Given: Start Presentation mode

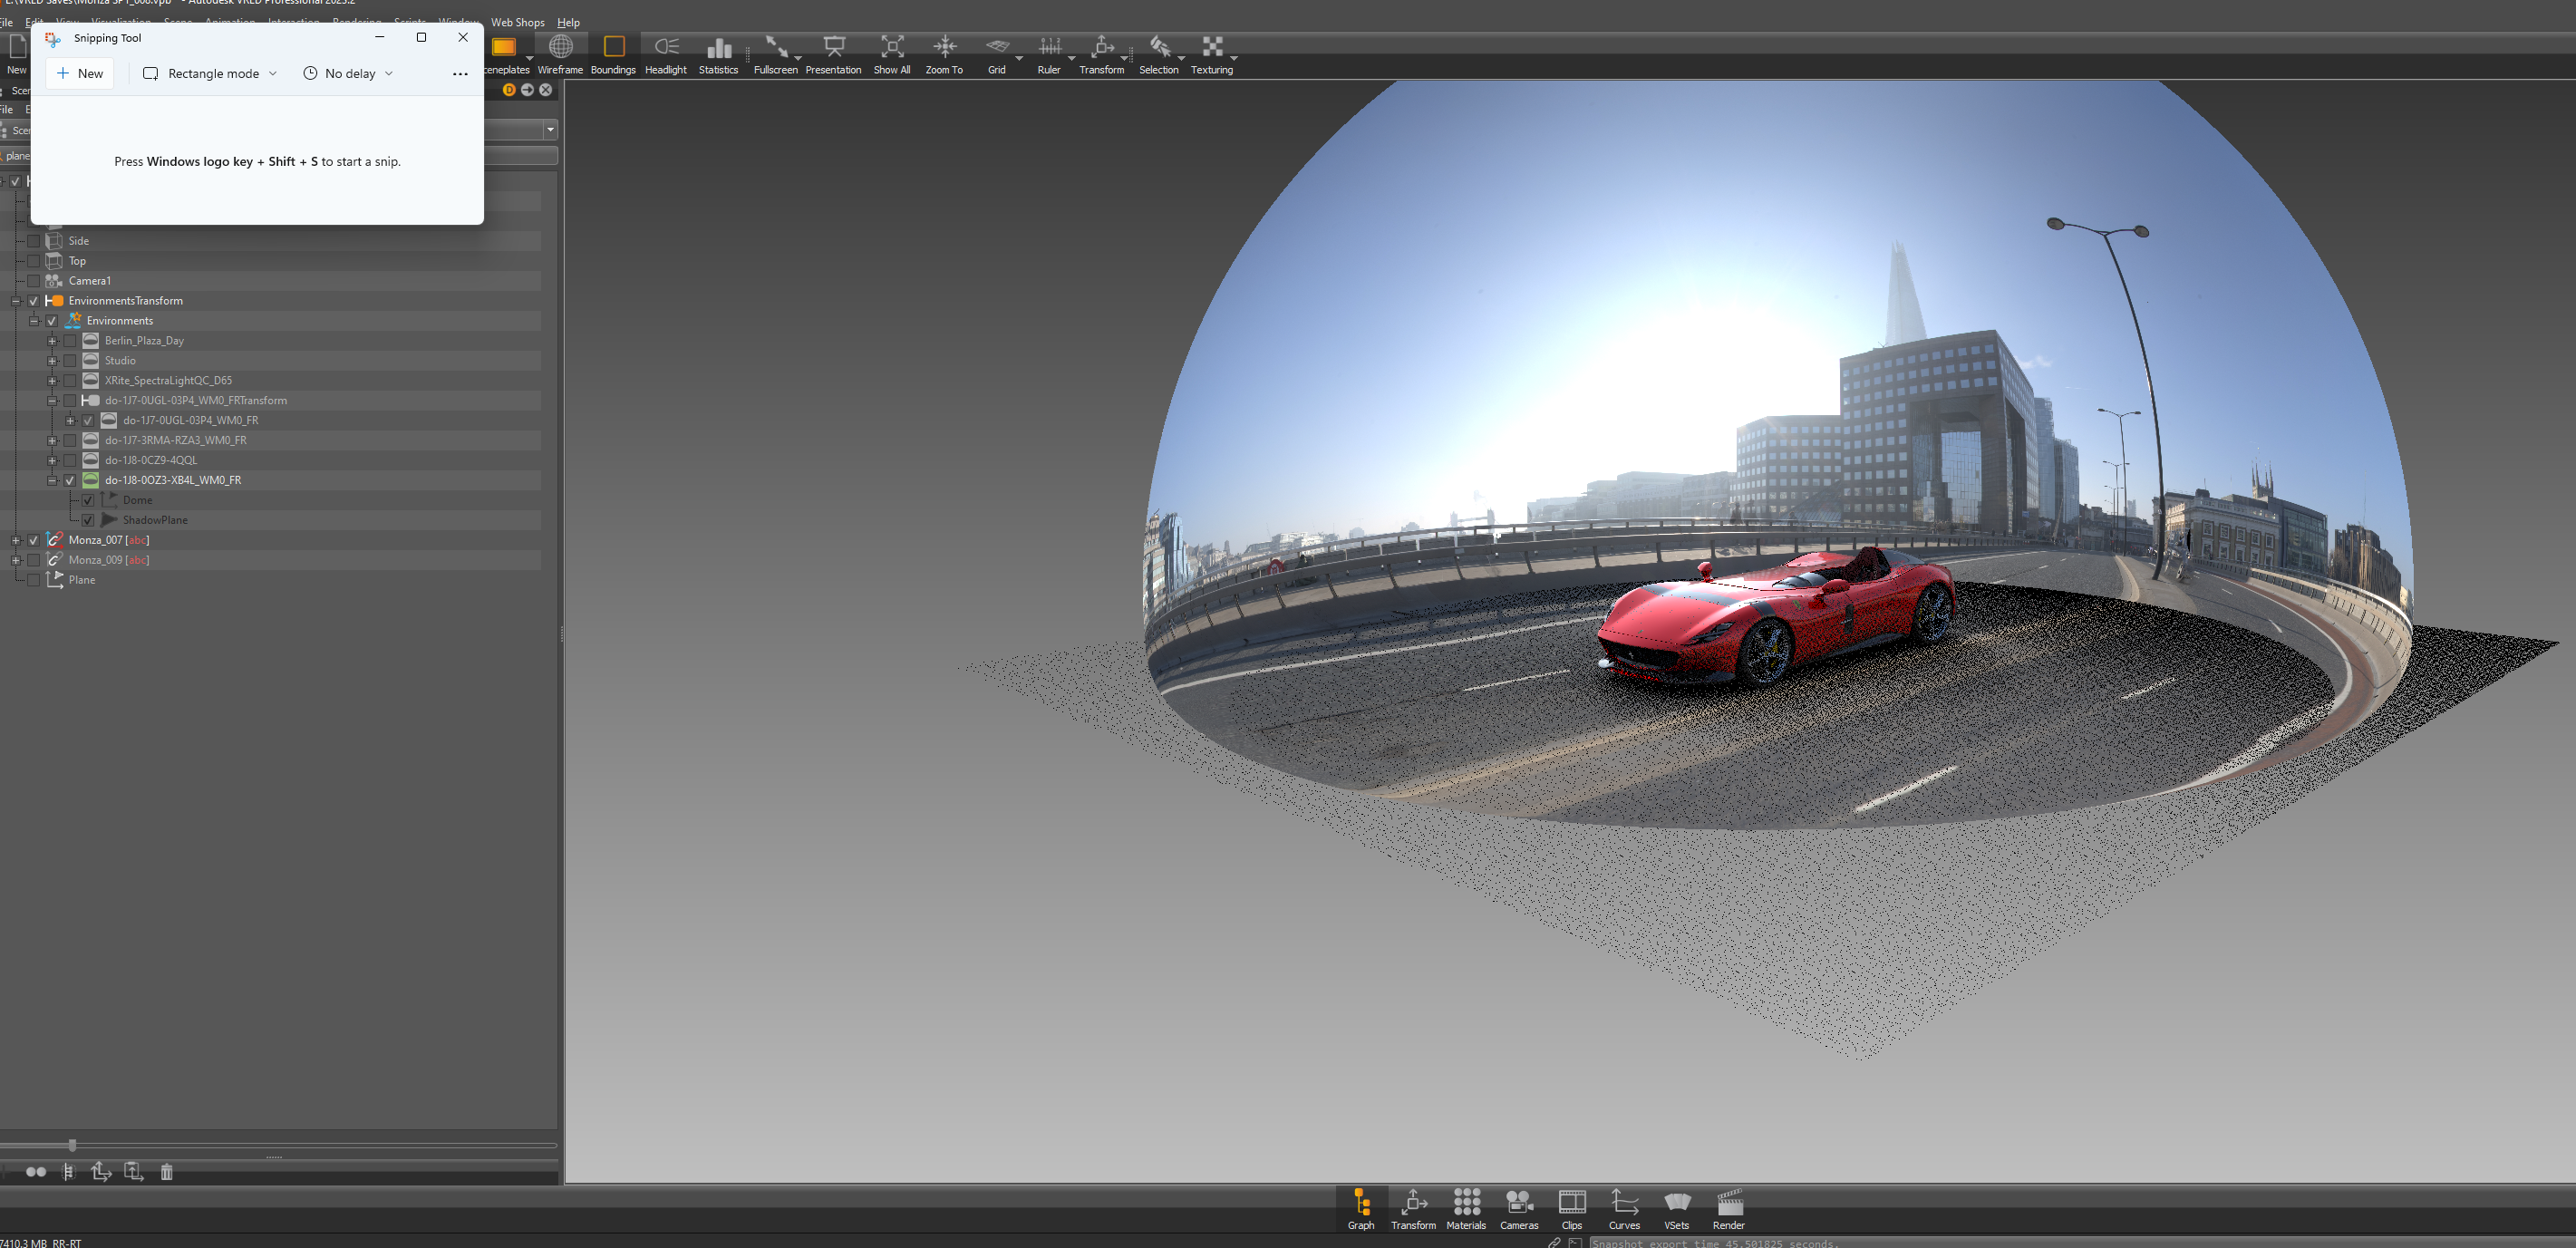Looking at the screenshot, I should (833, 55).
